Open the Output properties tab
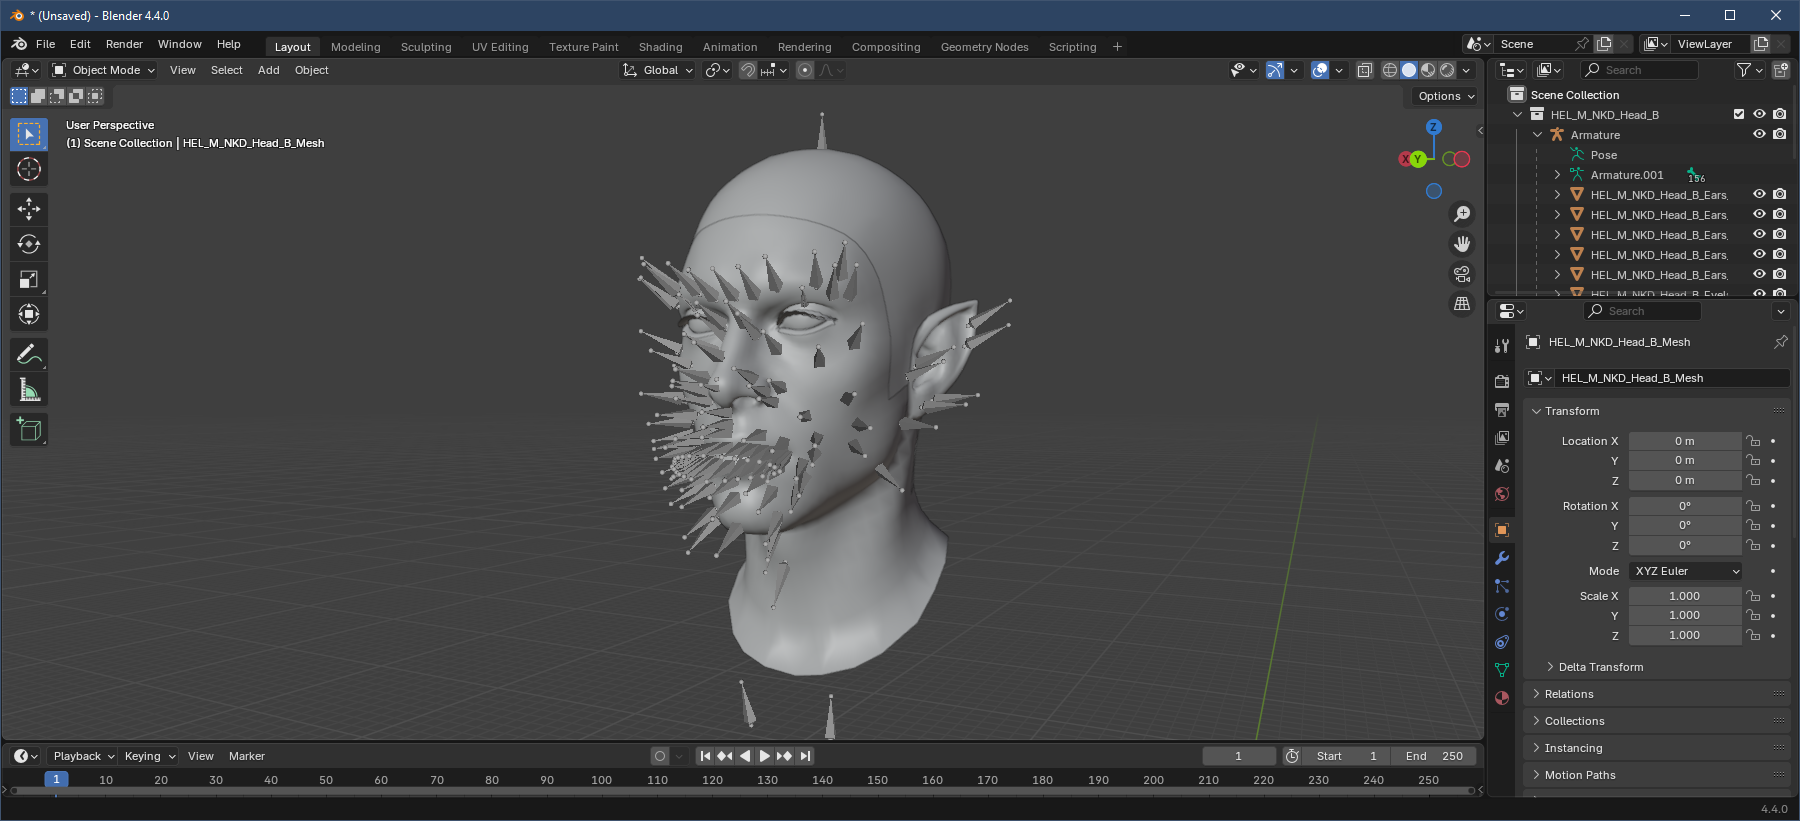This screenshot has height=821, width=1800. click(x=1502, y=410)
